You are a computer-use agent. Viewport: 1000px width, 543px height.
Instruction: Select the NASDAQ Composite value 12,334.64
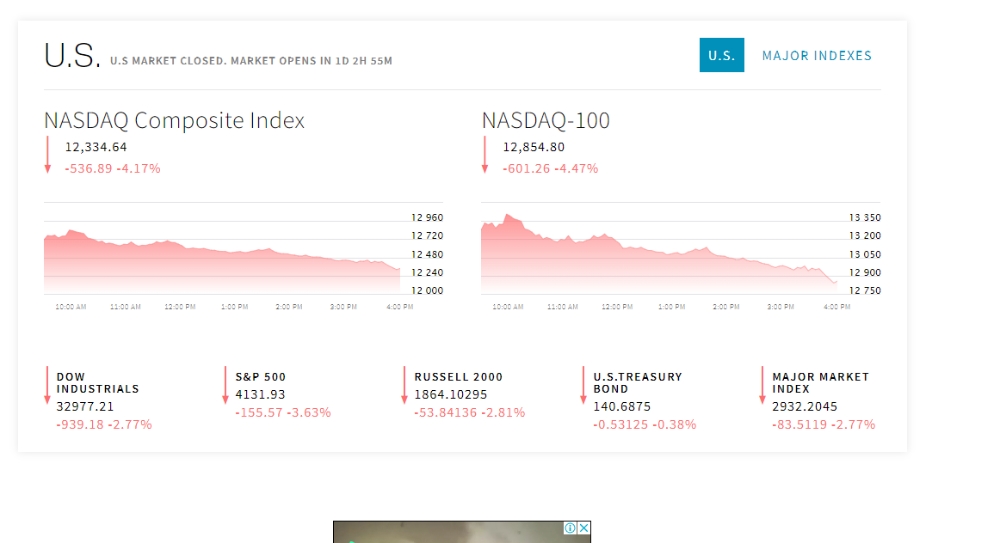pyautogui.click(x=96, y=147)
